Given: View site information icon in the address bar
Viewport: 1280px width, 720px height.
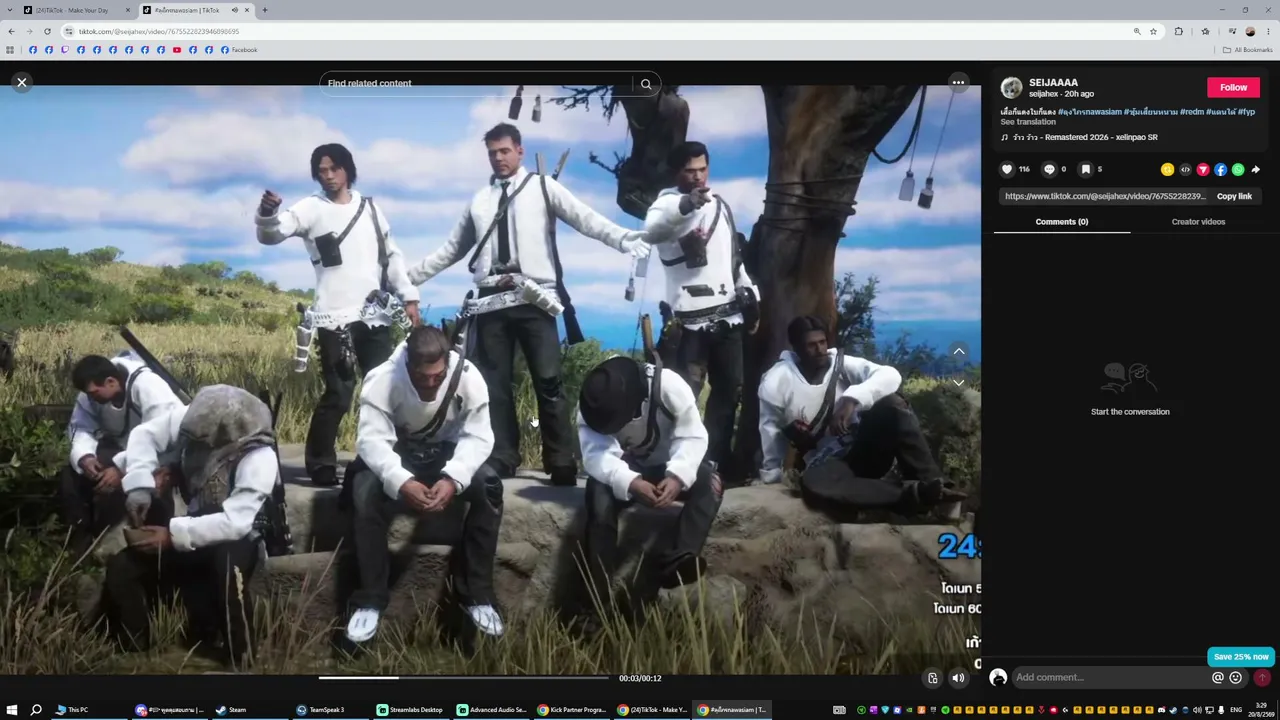Looking at the screenshot, I should click(68, 31).
